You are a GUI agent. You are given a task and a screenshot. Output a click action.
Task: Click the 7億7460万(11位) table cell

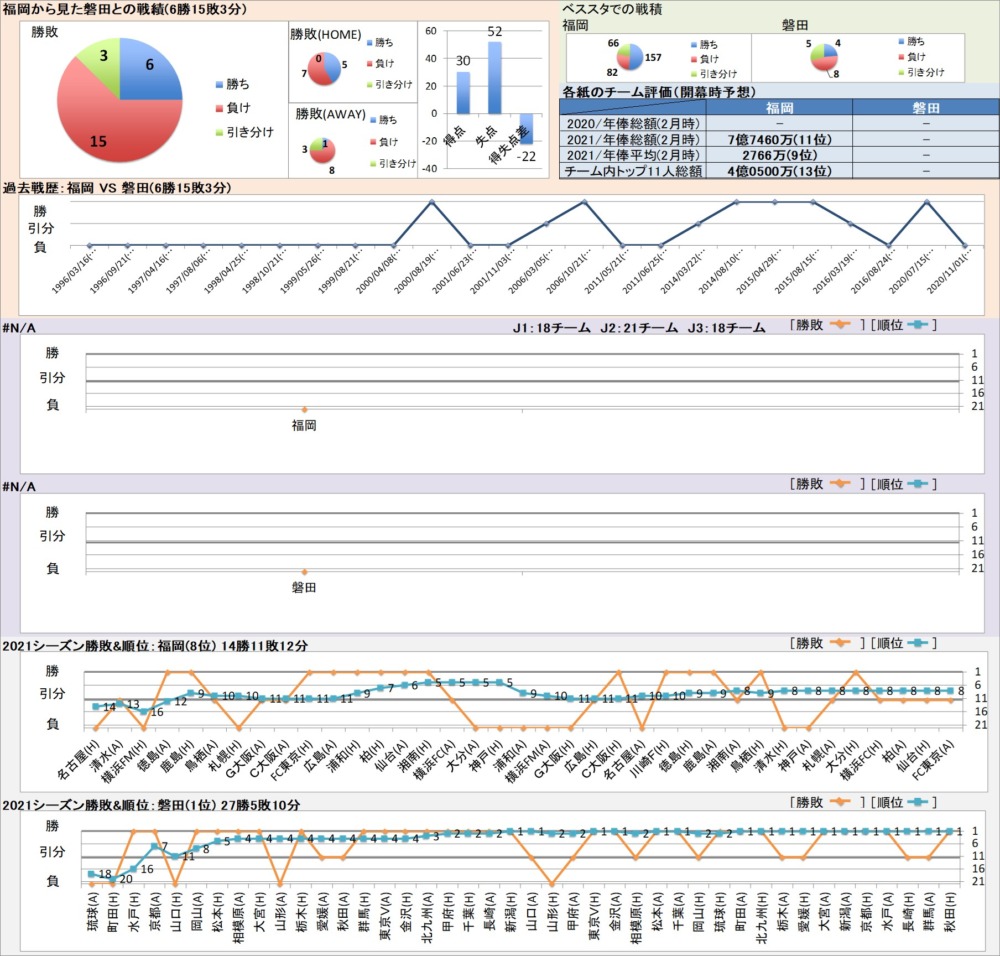coord(781,139)
